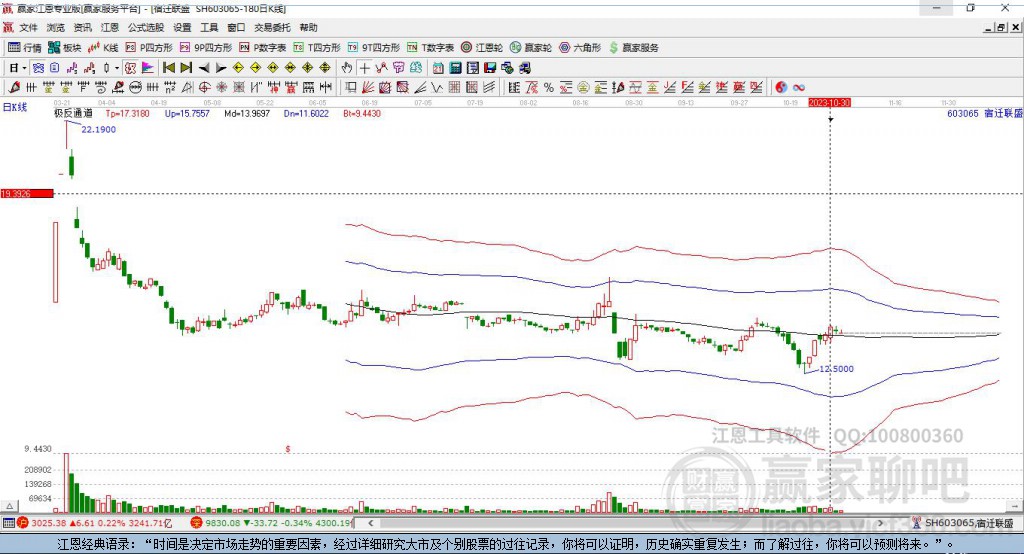This screenshot has width=1024, height=554.
Task: Open 赢家服务 service with dollar icon
Action: 633,48
